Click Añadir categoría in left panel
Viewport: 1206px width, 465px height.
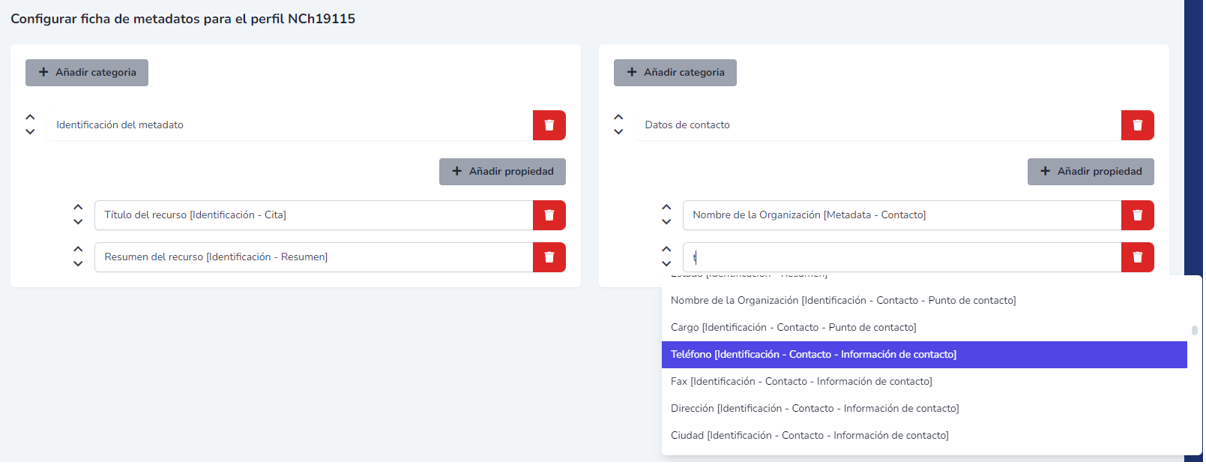87,72
